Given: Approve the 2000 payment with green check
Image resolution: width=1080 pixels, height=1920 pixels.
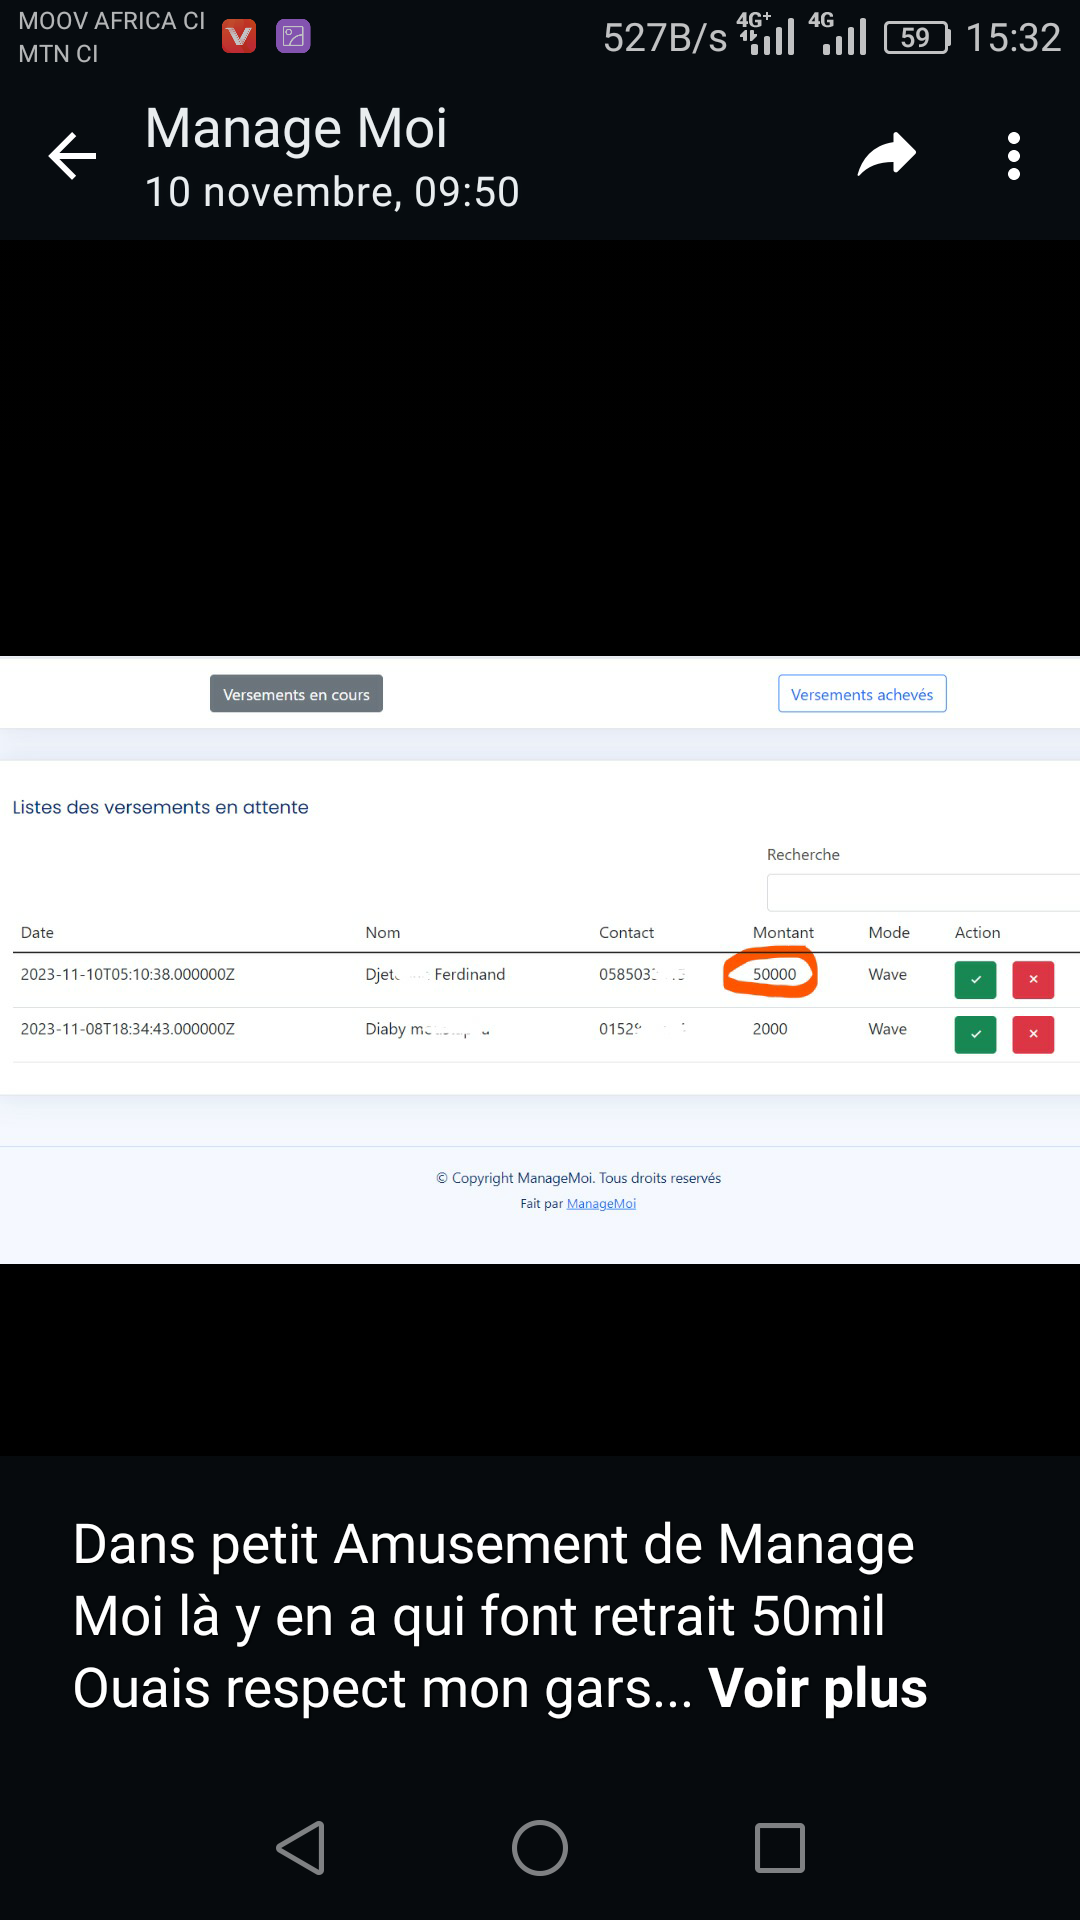Looking at the screenshot, I should [975, 1034].
